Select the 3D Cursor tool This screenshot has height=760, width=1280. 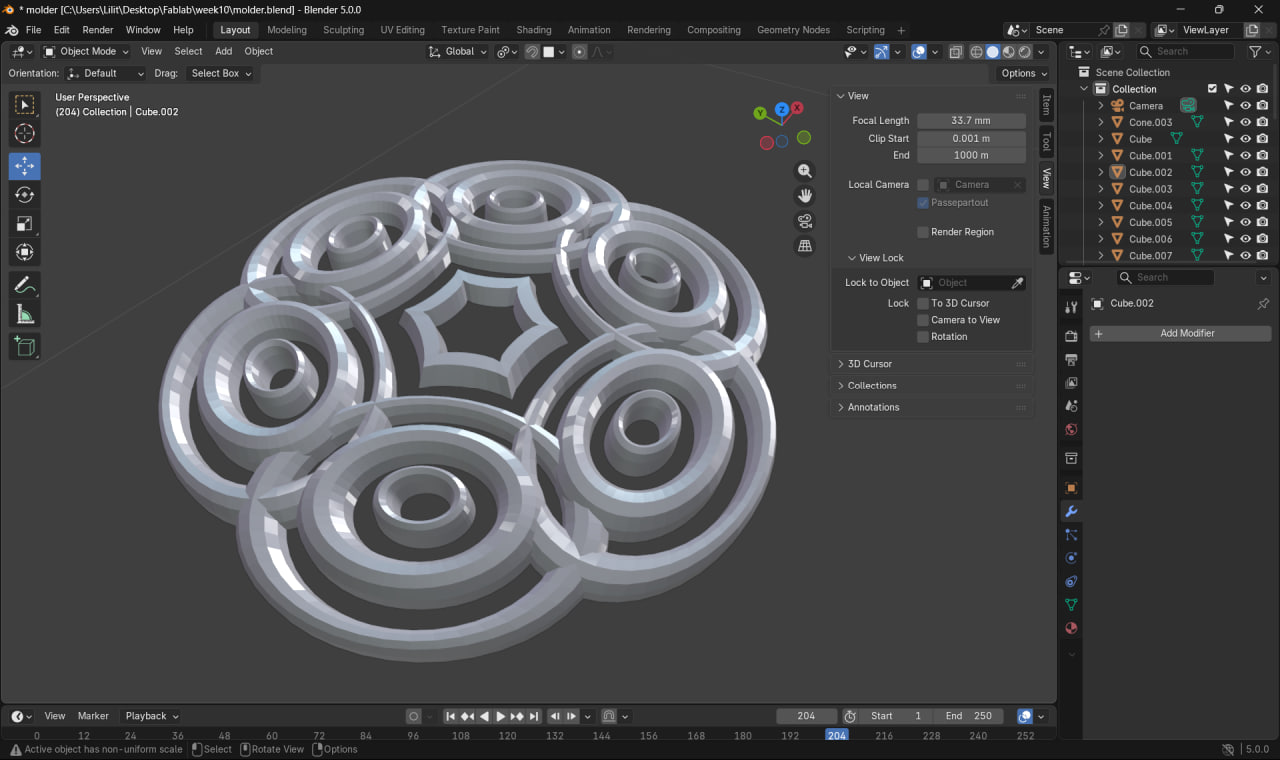pos(25,134)
